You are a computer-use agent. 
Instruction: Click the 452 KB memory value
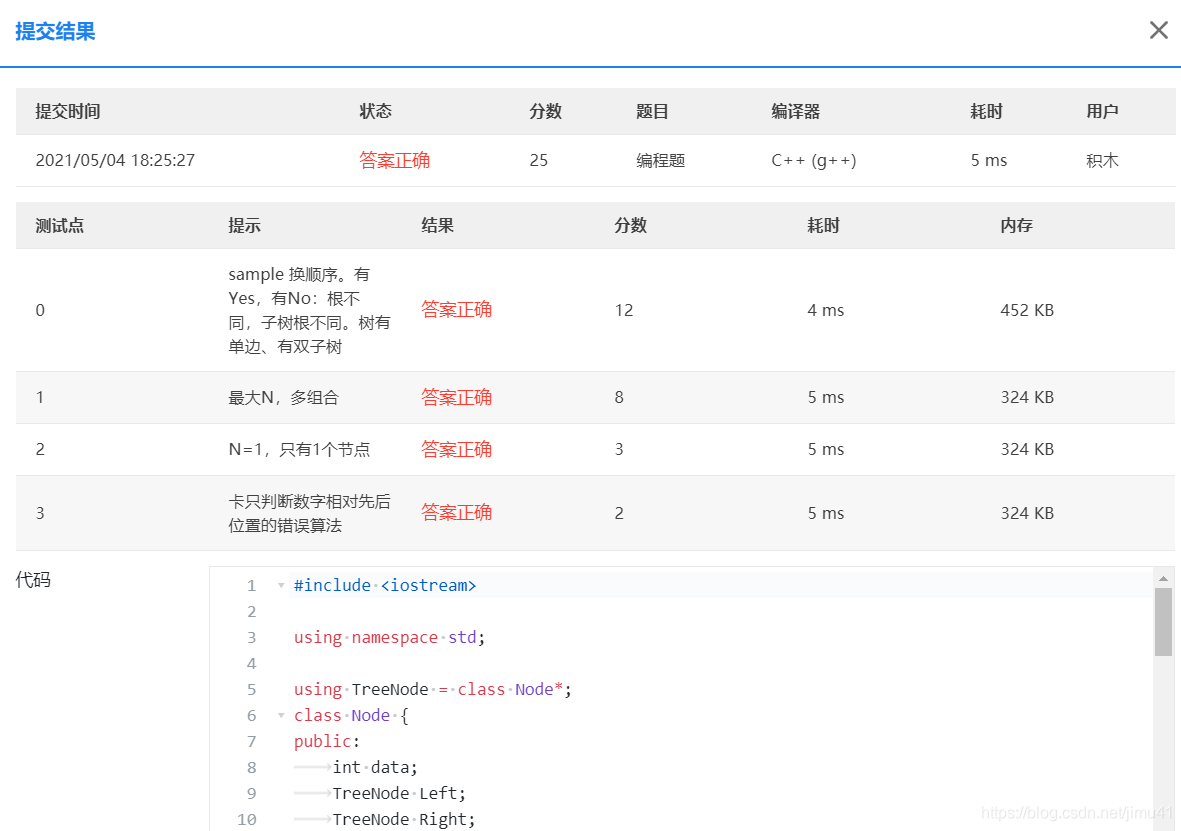click(x=1027, y=310)
